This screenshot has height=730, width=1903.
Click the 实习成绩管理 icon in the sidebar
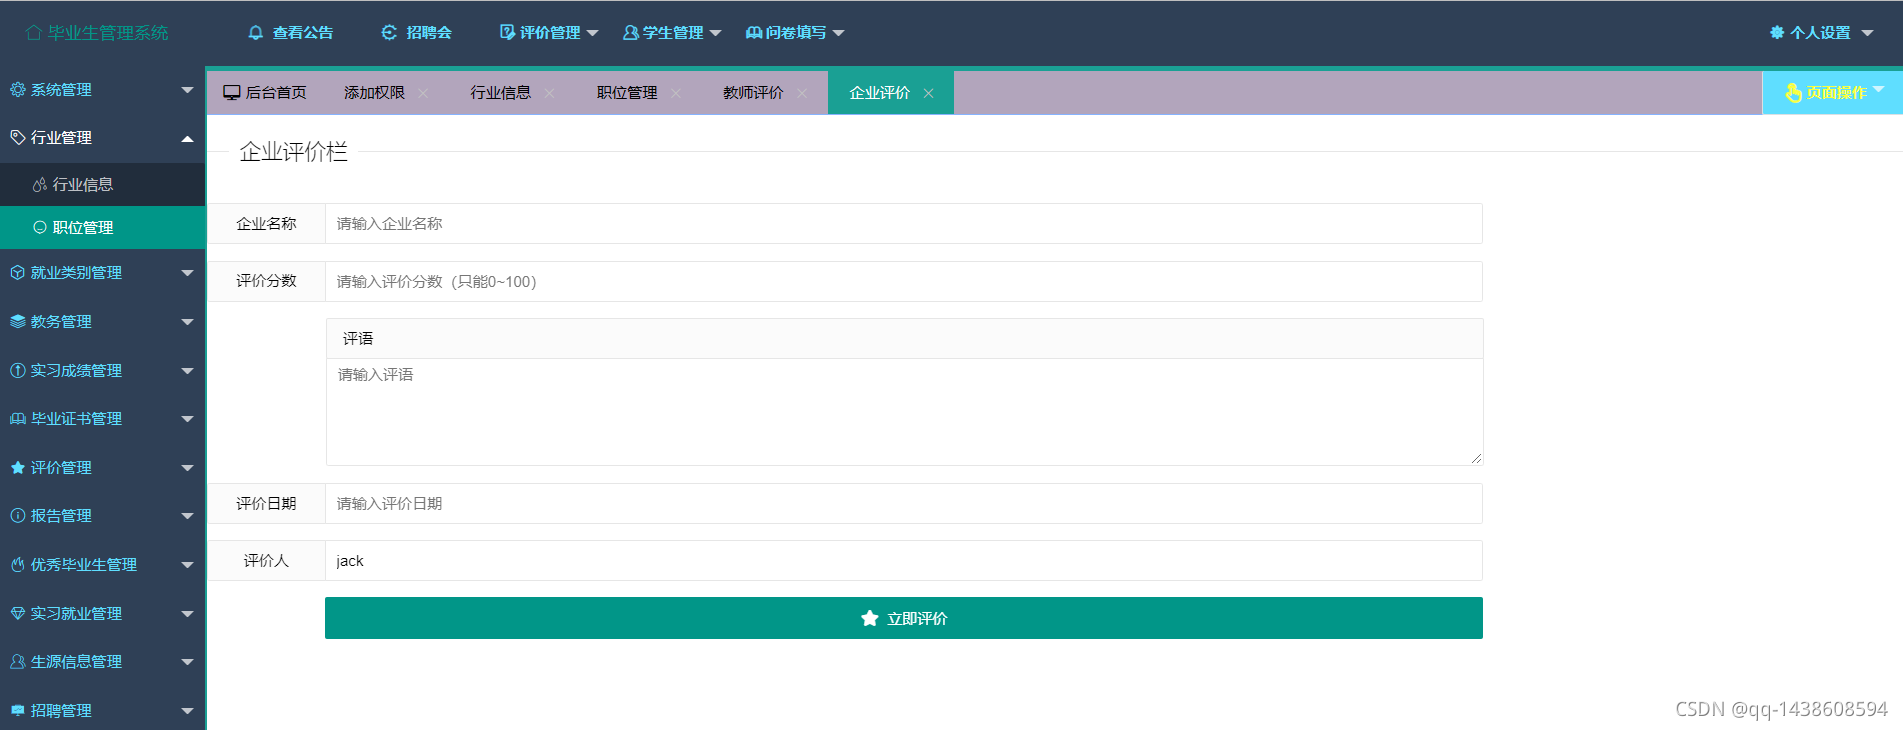[x=18, y=371]
